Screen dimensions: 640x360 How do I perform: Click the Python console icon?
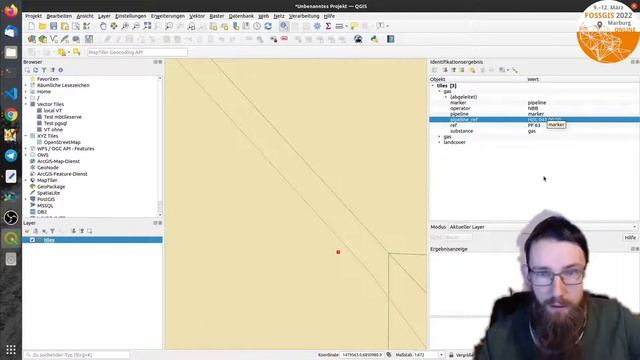pyautogui.click(x=374, y=39)
